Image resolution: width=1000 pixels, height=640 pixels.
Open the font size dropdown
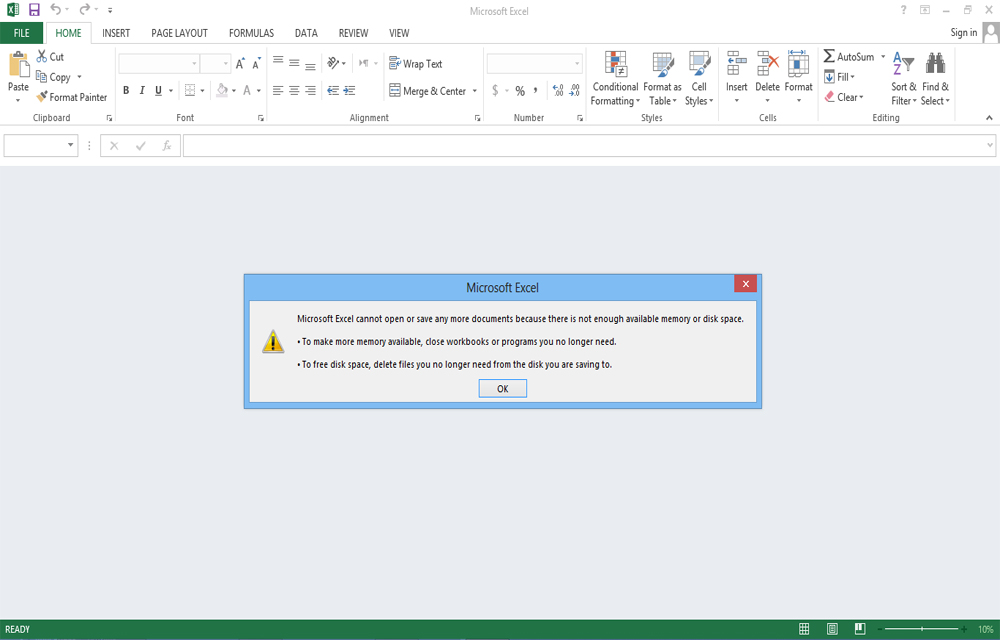coord(227,62)
